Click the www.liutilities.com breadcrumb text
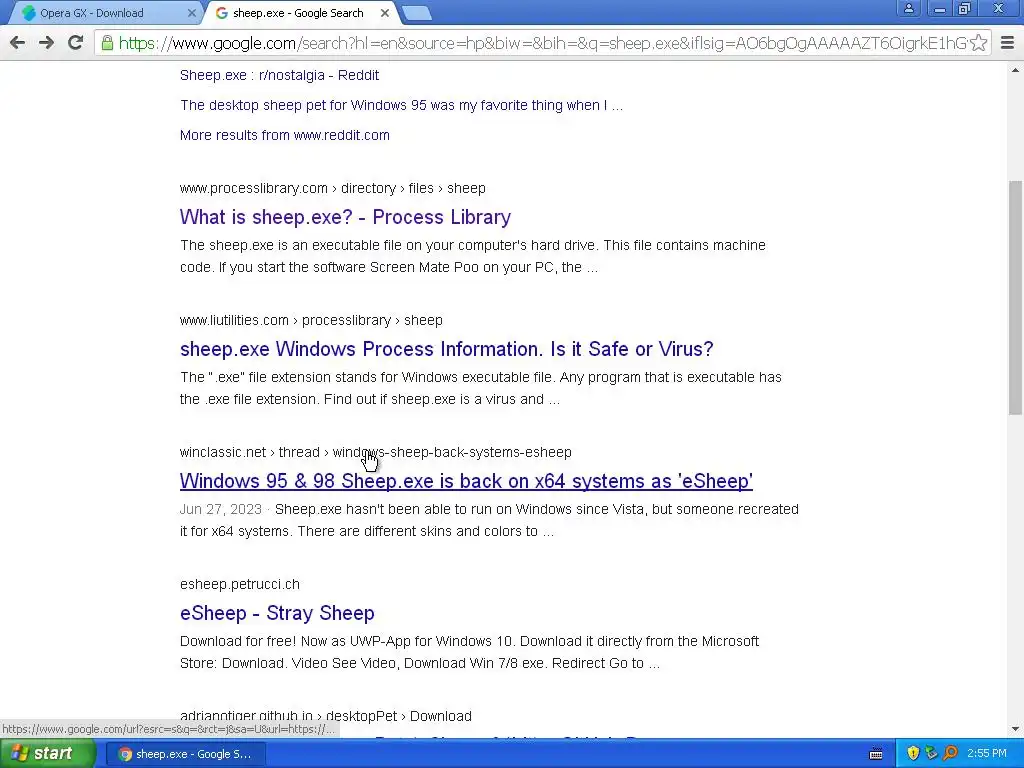Screen dimensions: 1024x768 [311, 320]
